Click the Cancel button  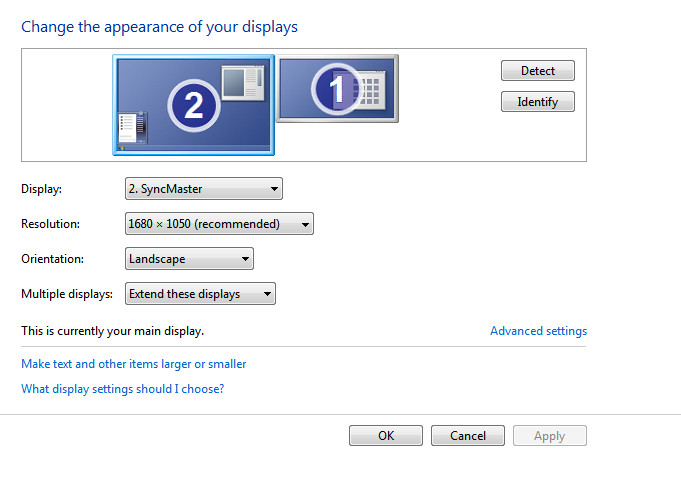click(468, 436)
